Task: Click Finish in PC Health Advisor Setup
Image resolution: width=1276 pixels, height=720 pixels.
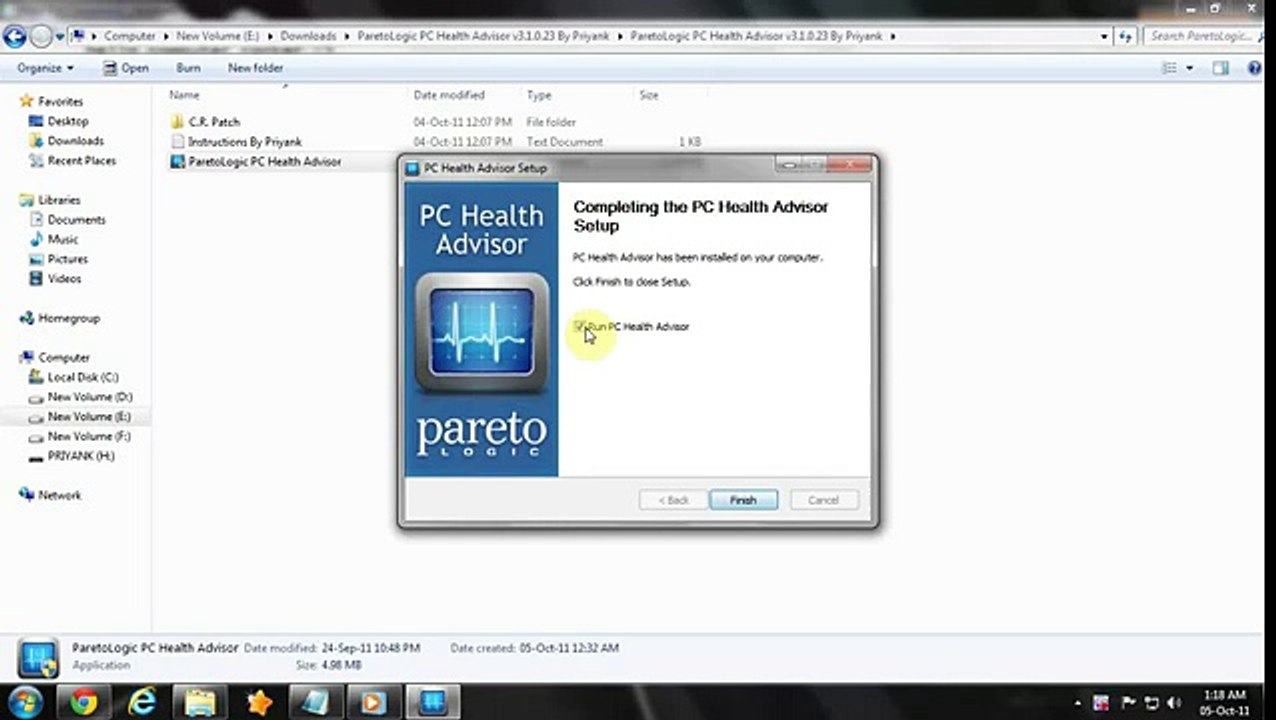Action: point(743,500)
